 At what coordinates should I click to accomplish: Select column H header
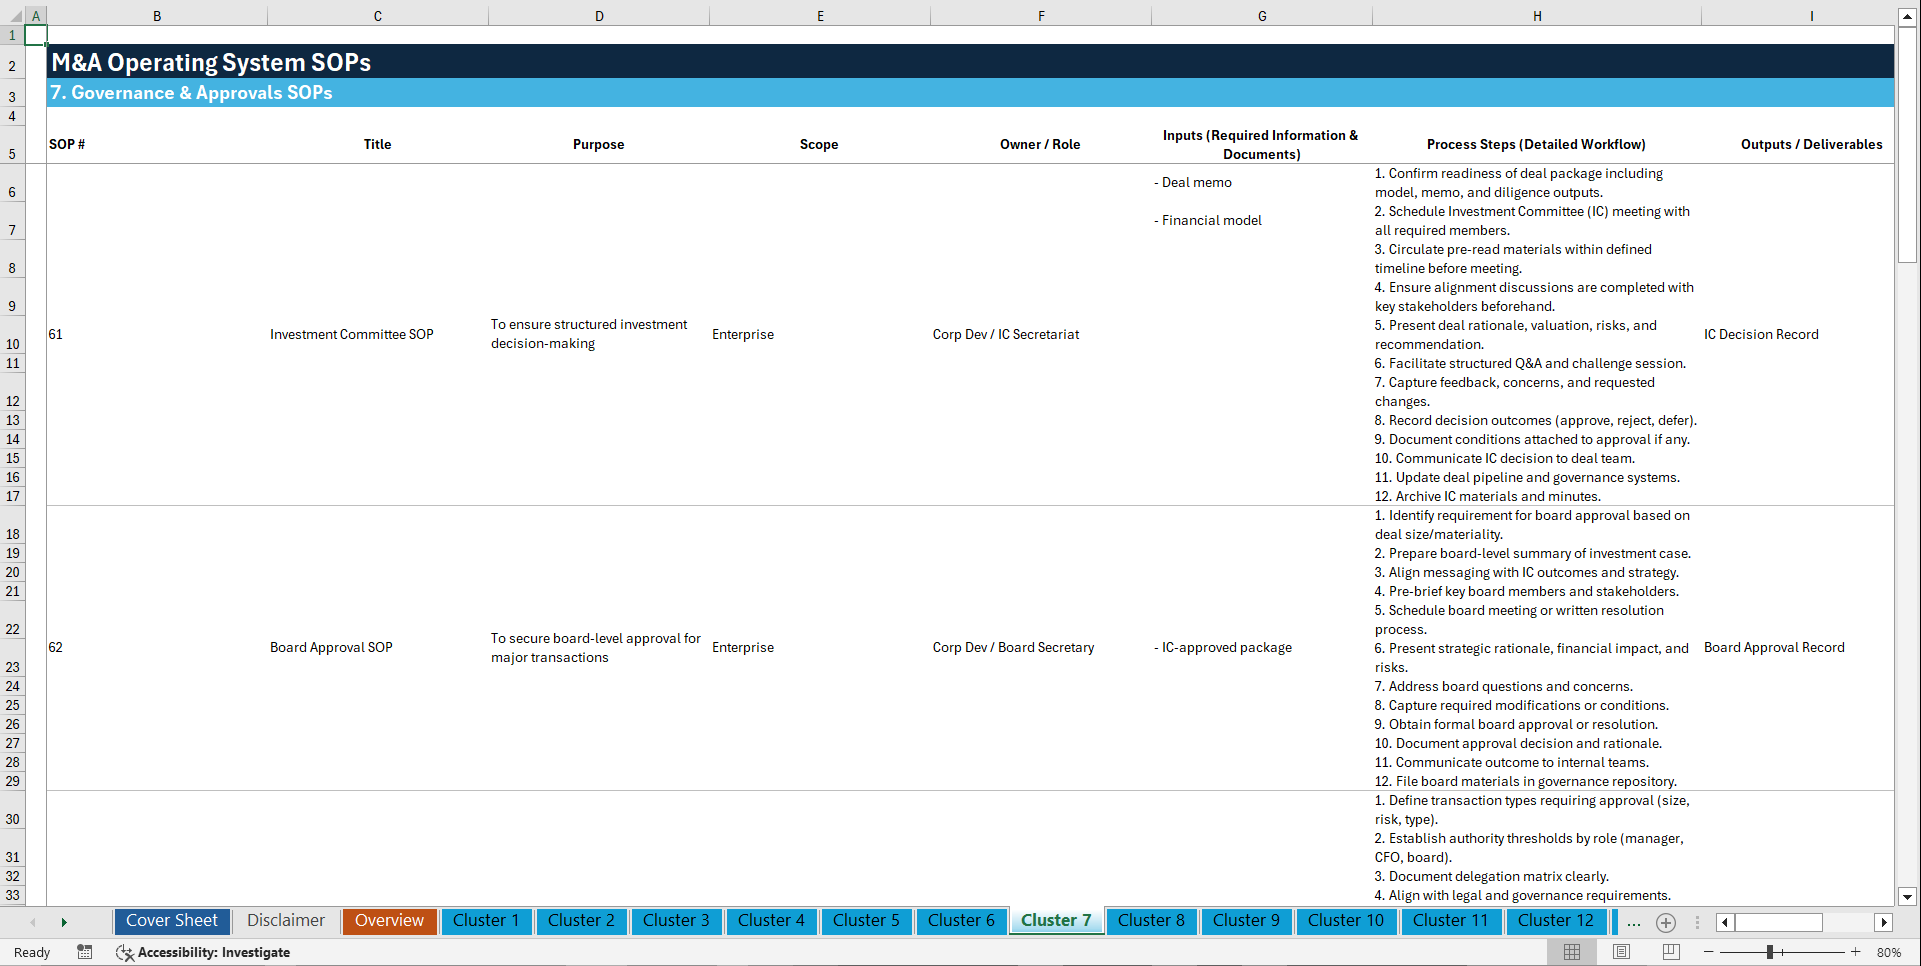coord(1537,16)
